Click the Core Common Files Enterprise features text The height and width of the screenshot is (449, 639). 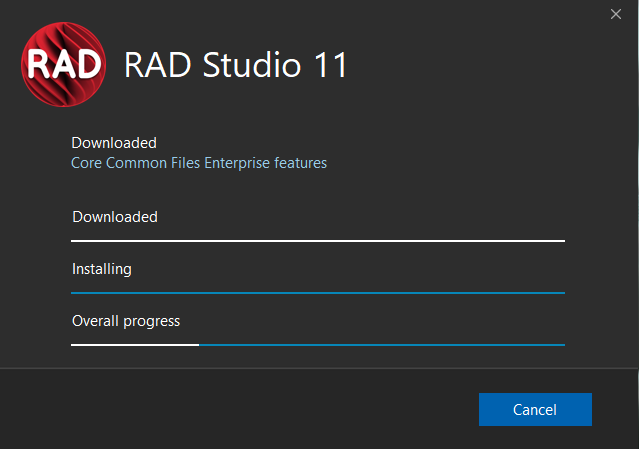tap(199, 163)
